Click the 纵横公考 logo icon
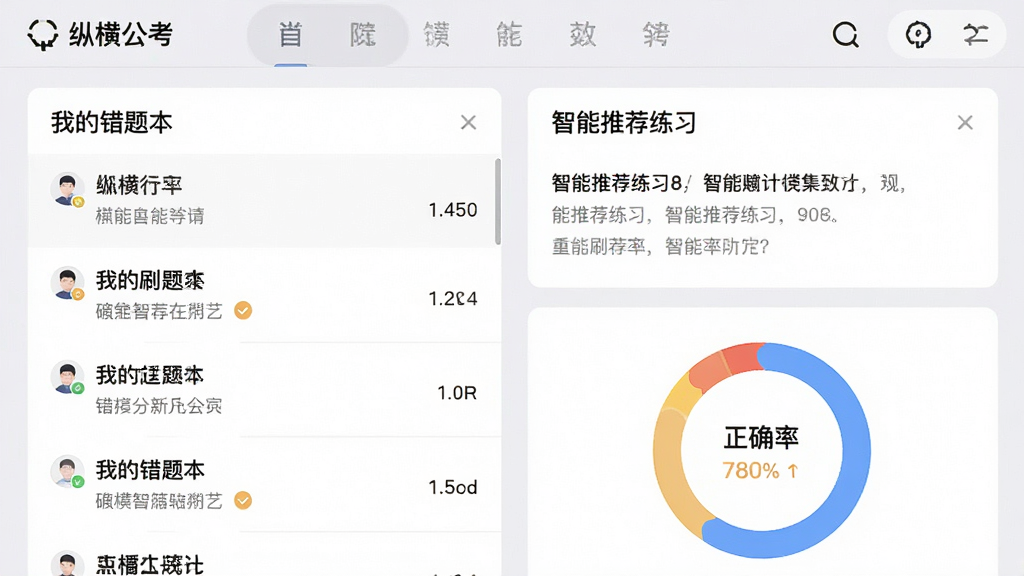Image resolution: width=1024 pixels, height=576 pixels. click(x=42, y=34)
